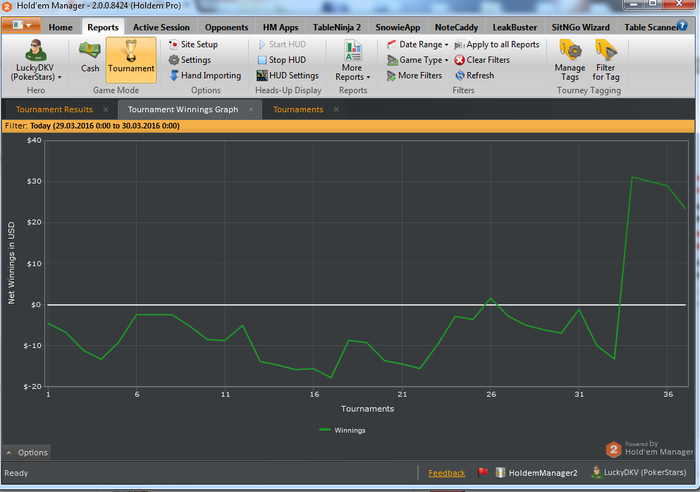The image size is (700, 492).
Task: Click the blue help question mark icon
Action: tap(682, 25)
